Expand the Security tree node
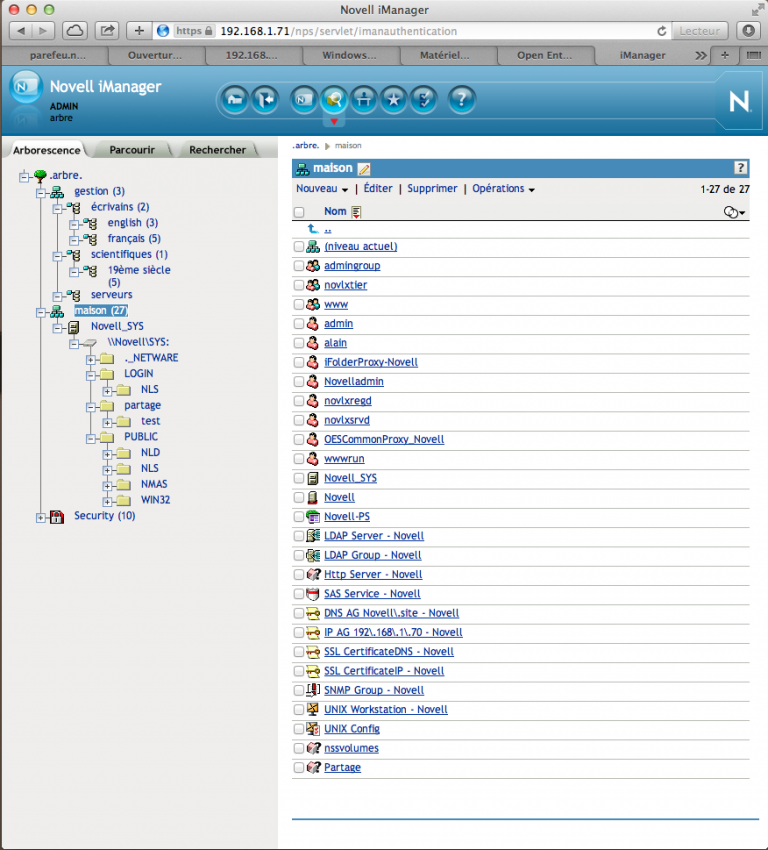This screenshot has height=850, width=768. click(x=41, y=518)
